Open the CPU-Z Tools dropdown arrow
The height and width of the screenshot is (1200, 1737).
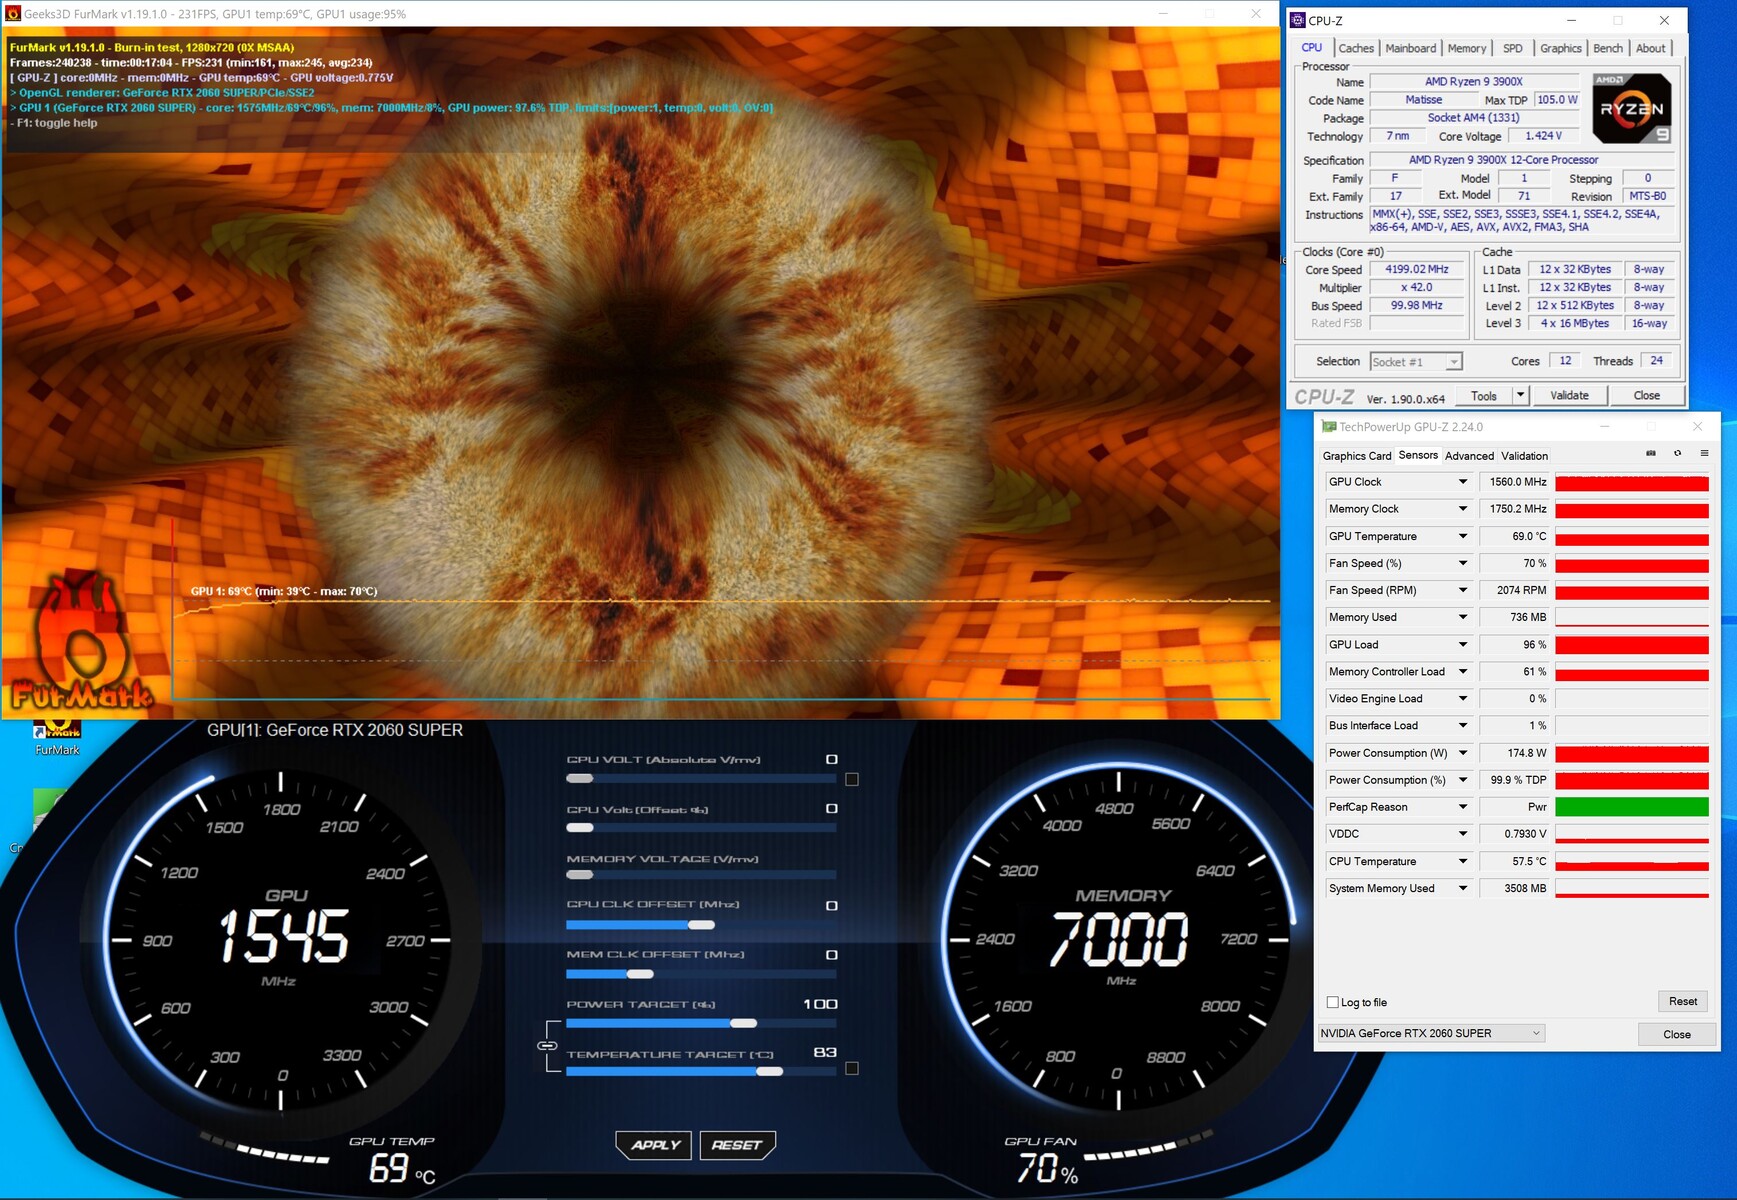(1520, 395)
